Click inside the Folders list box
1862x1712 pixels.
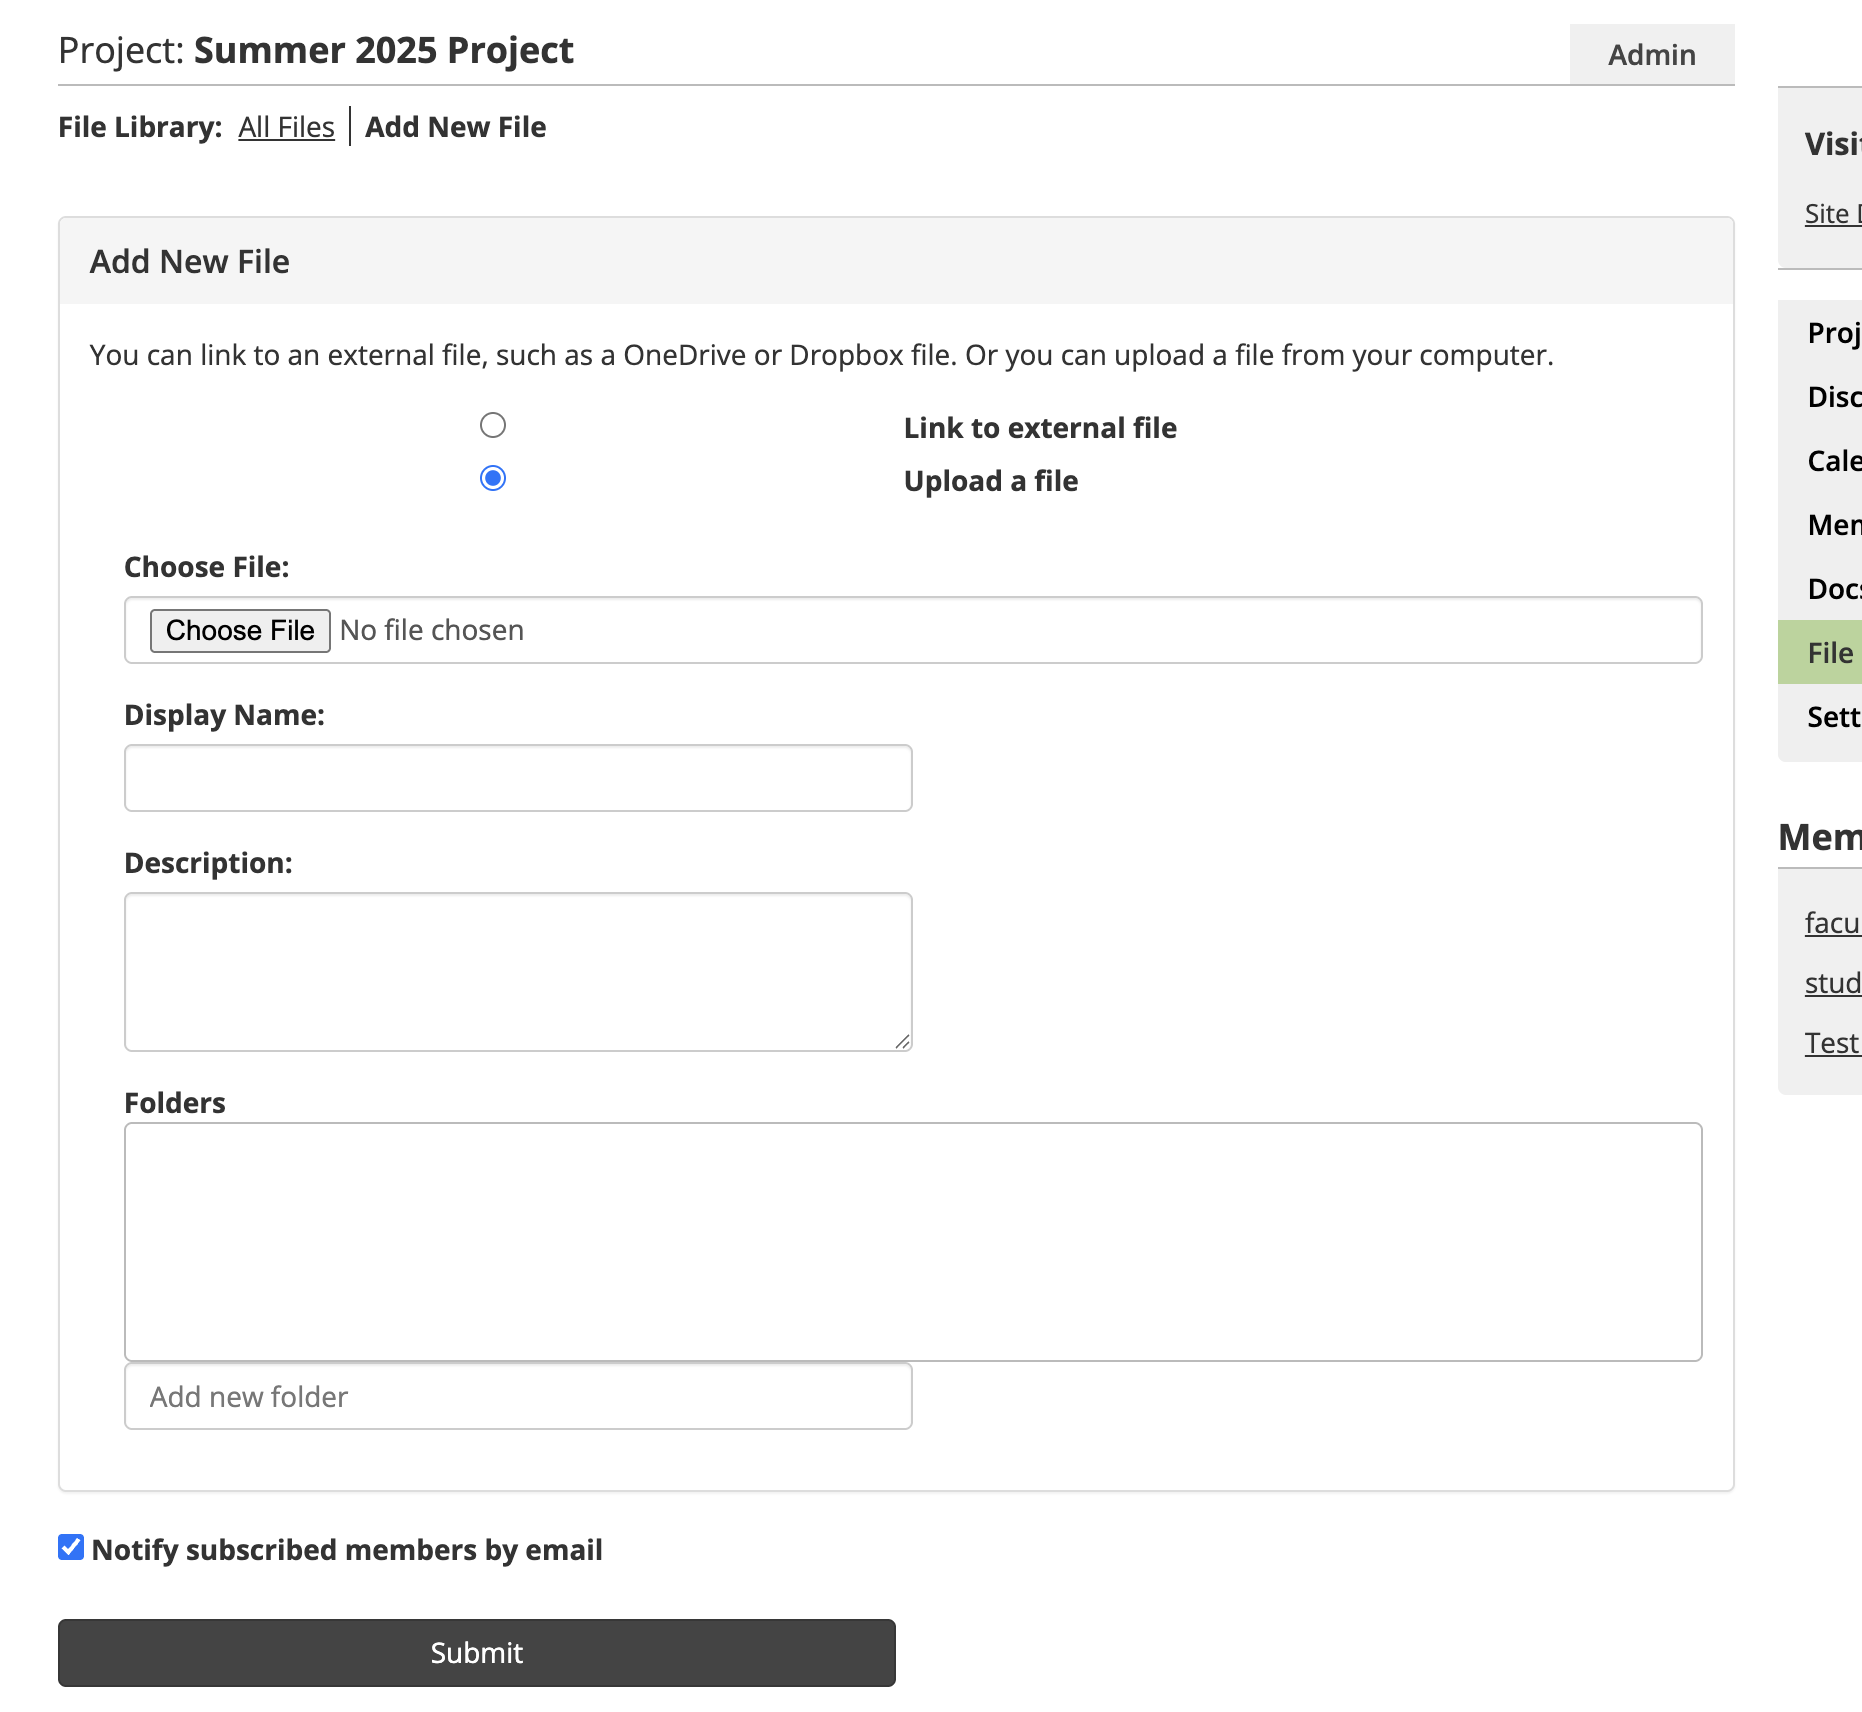[x=912, y=1241]
